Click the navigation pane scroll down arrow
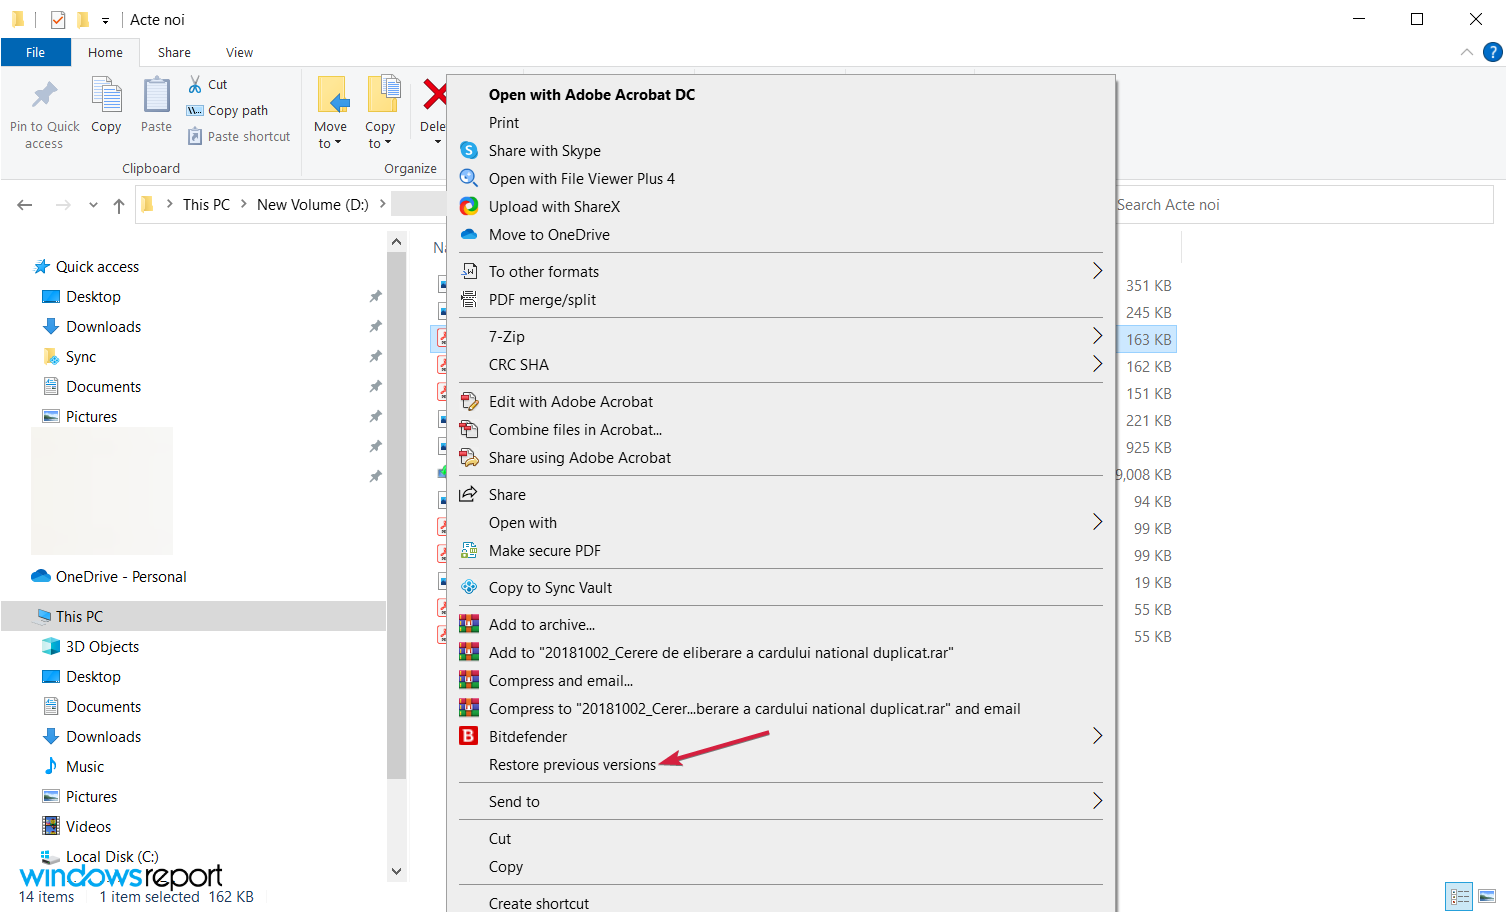This screenshot has width=1507, height=912. tap(397, 871)
